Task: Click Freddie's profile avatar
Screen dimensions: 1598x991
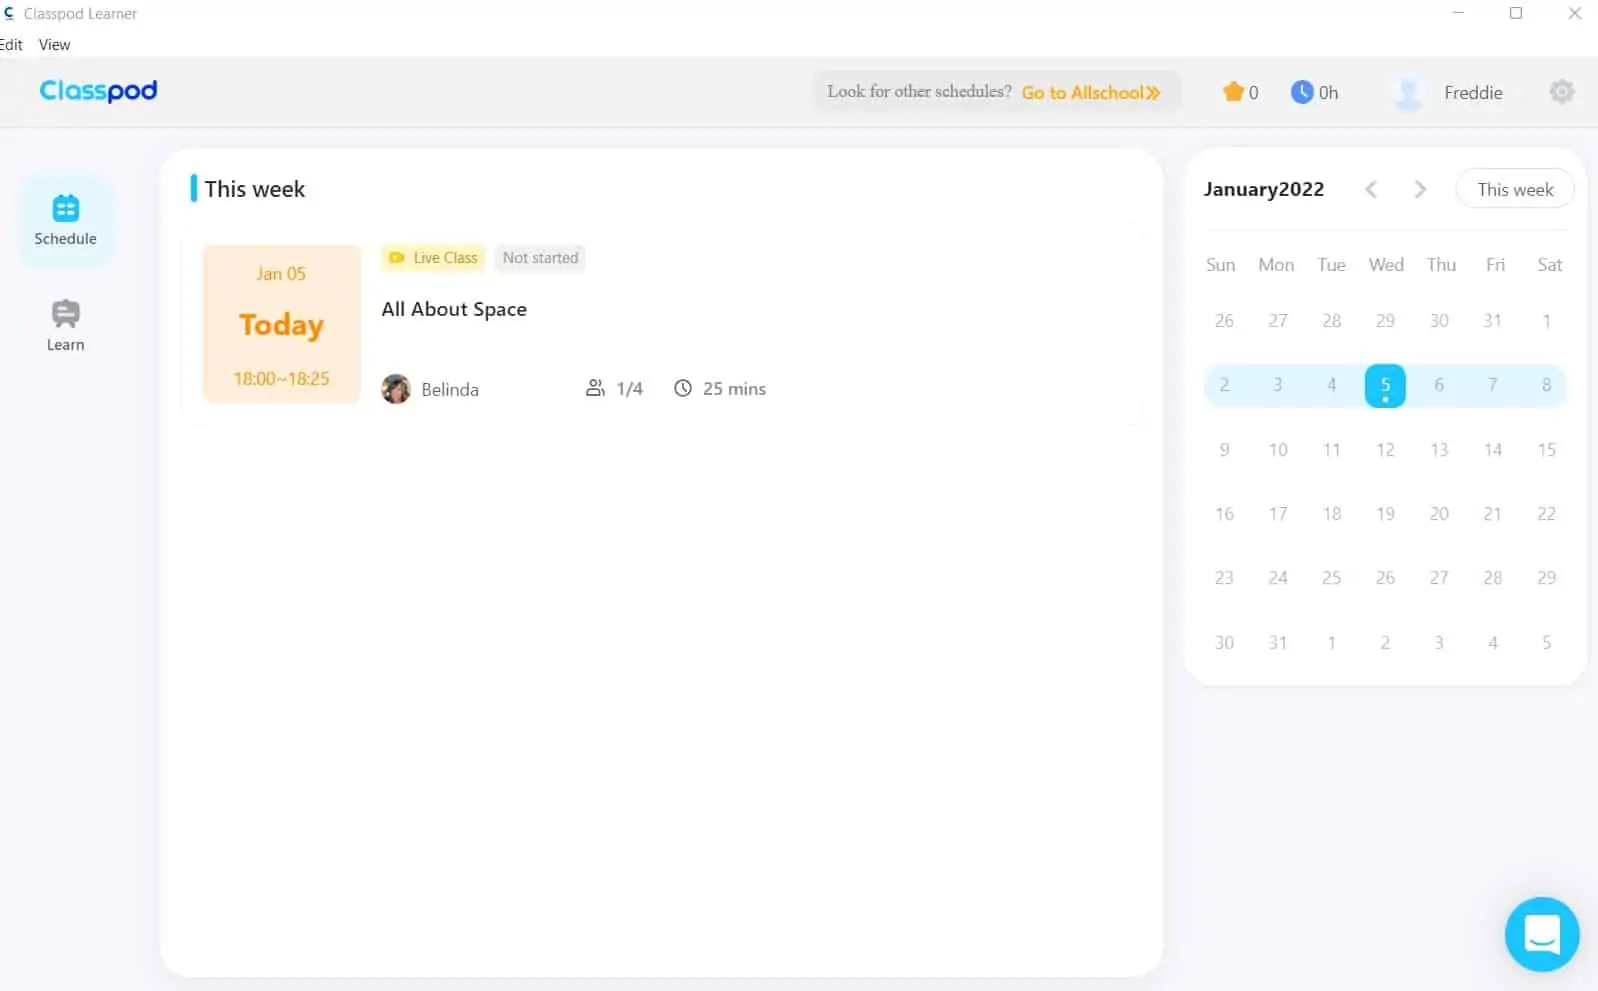Action: [1408, 92]
